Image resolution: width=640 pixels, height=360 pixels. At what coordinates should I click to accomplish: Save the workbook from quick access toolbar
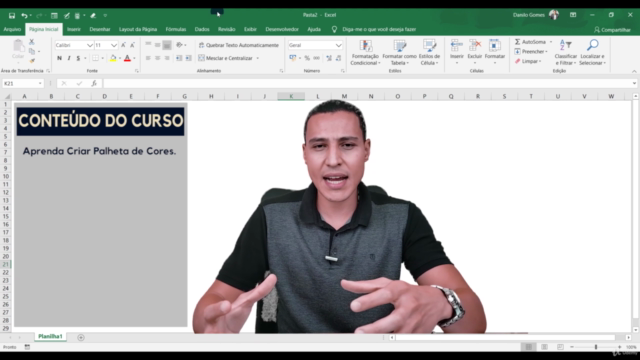[x=12, y=16]
